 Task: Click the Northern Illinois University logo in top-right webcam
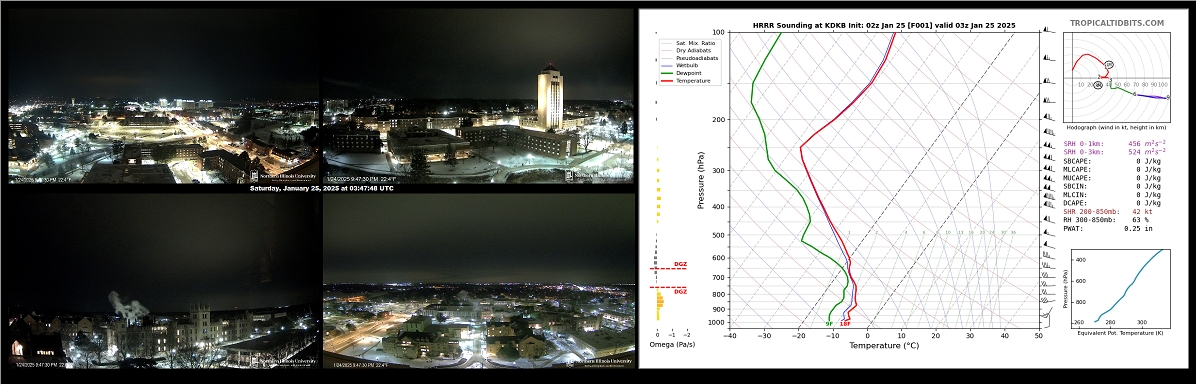point(598,176)
